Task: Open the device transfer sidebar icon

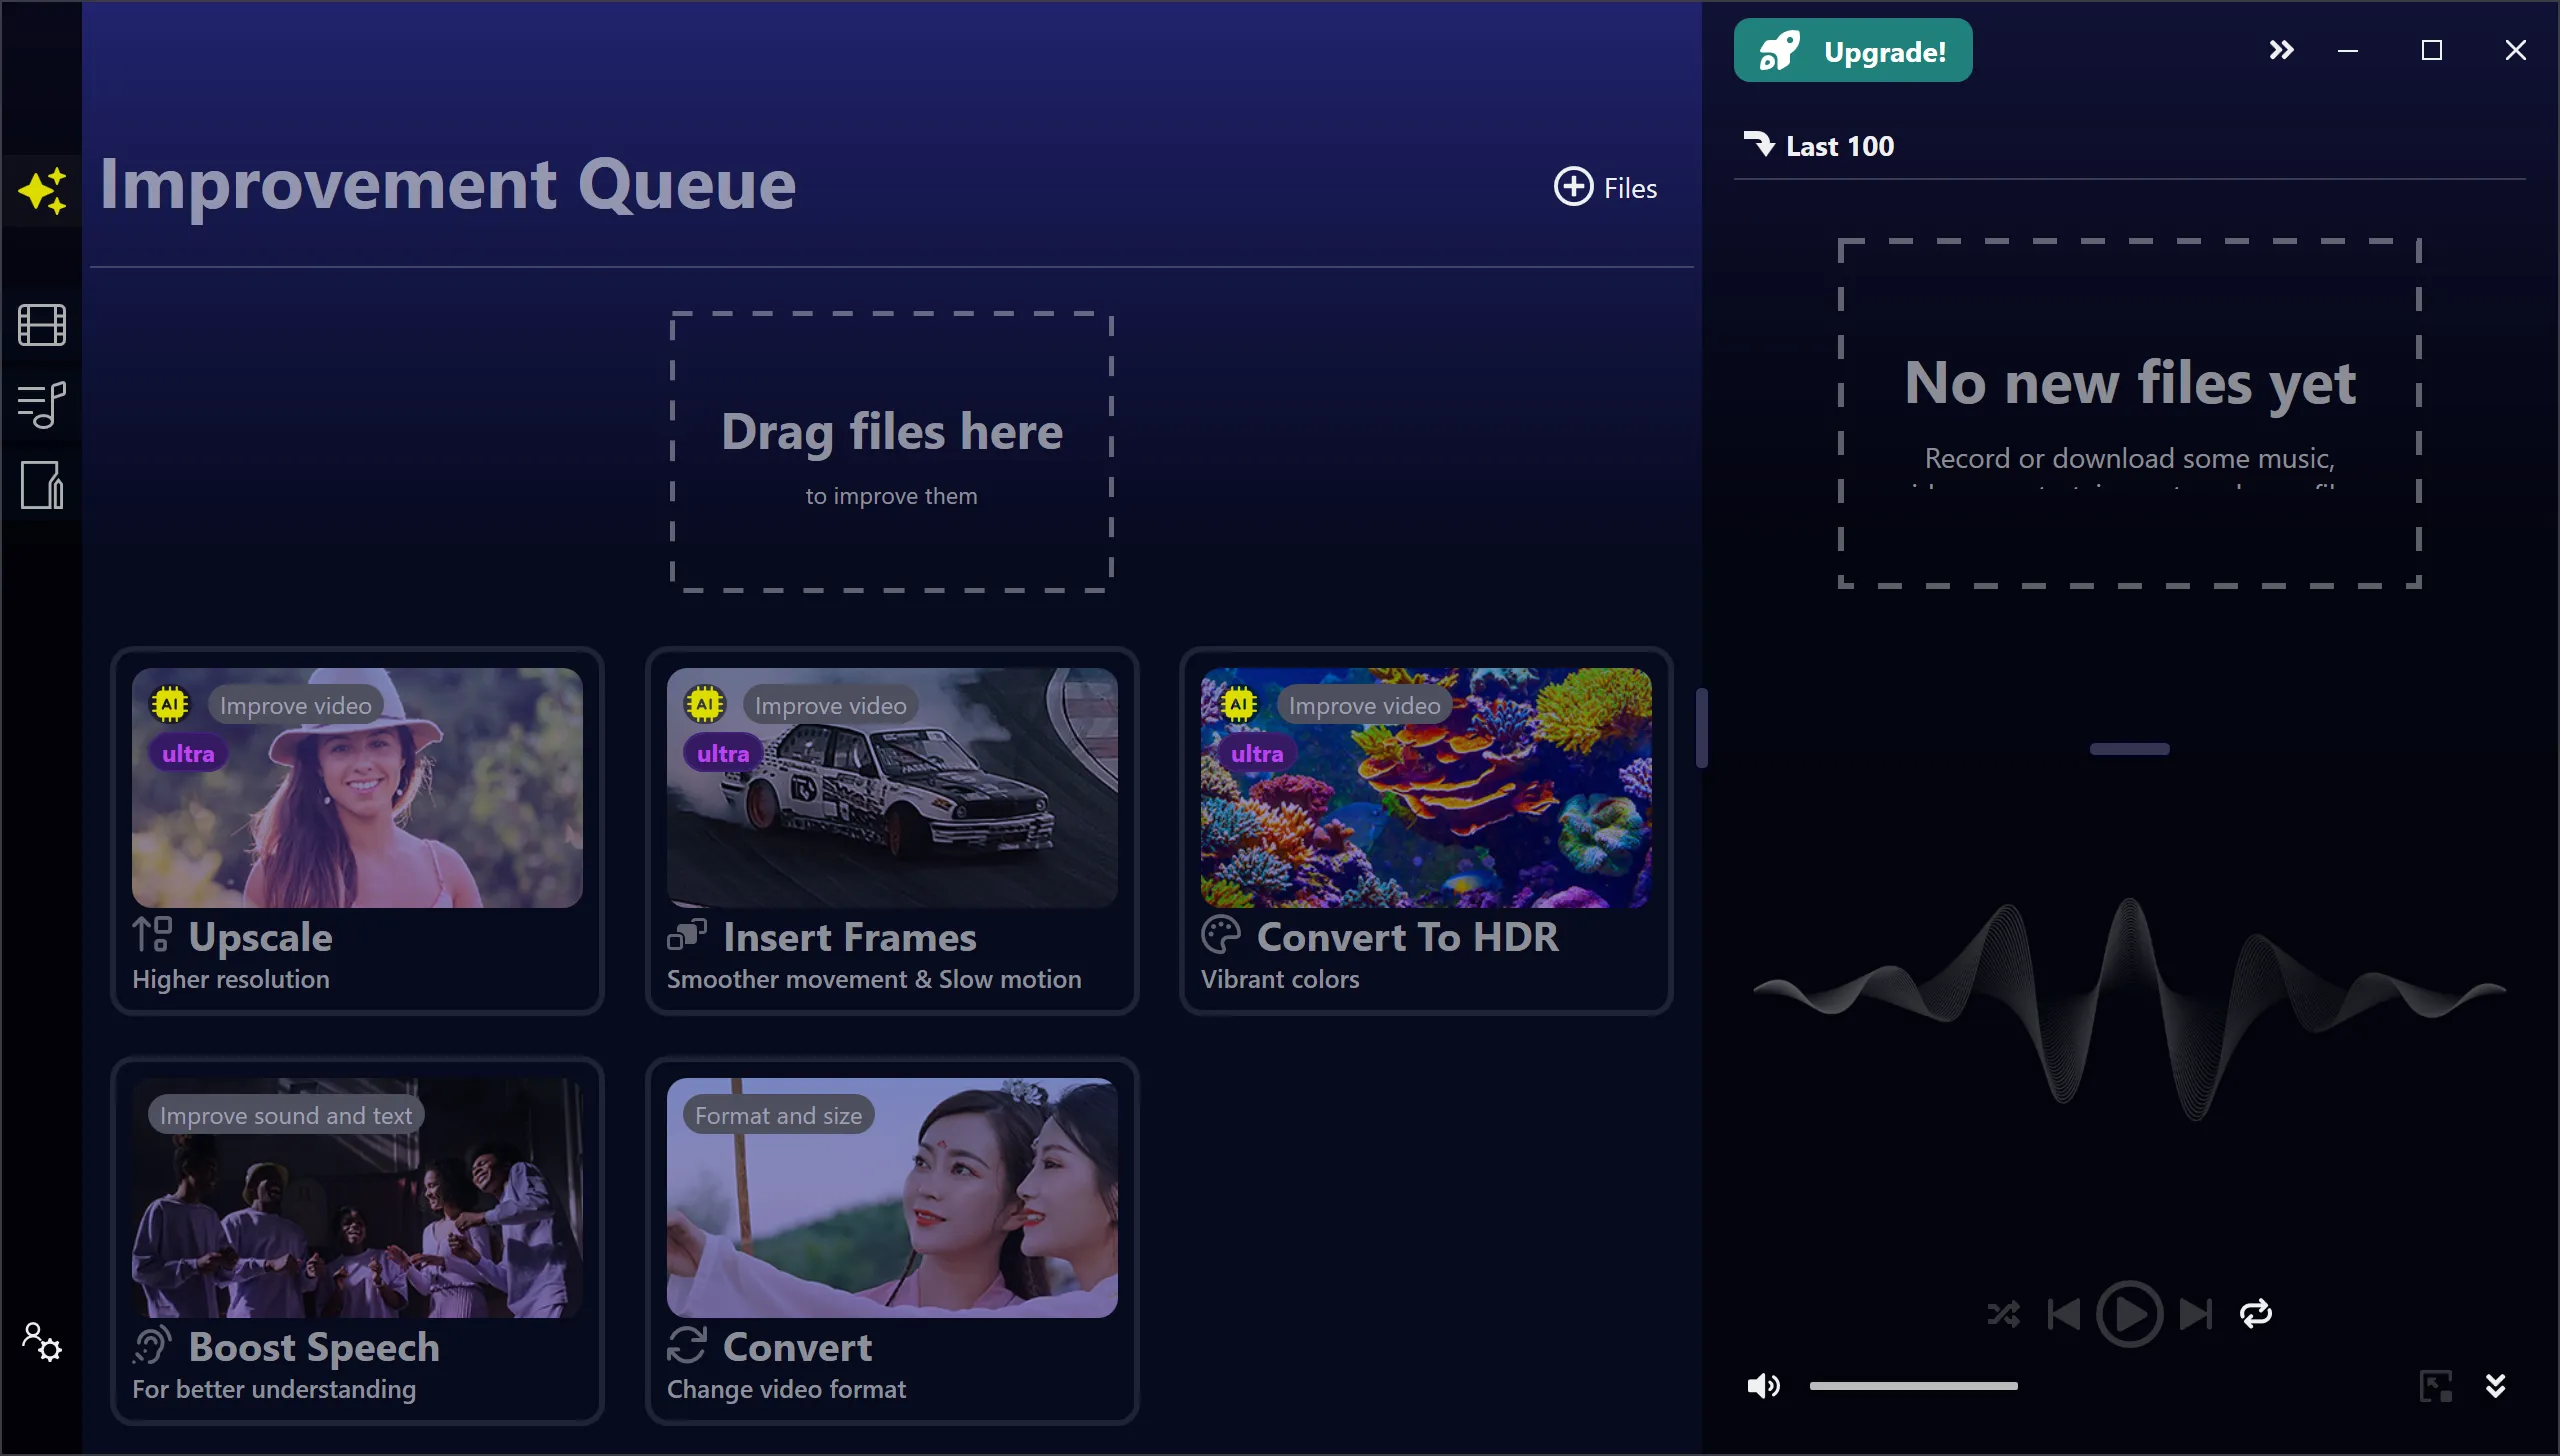Action: pos(42,485)
